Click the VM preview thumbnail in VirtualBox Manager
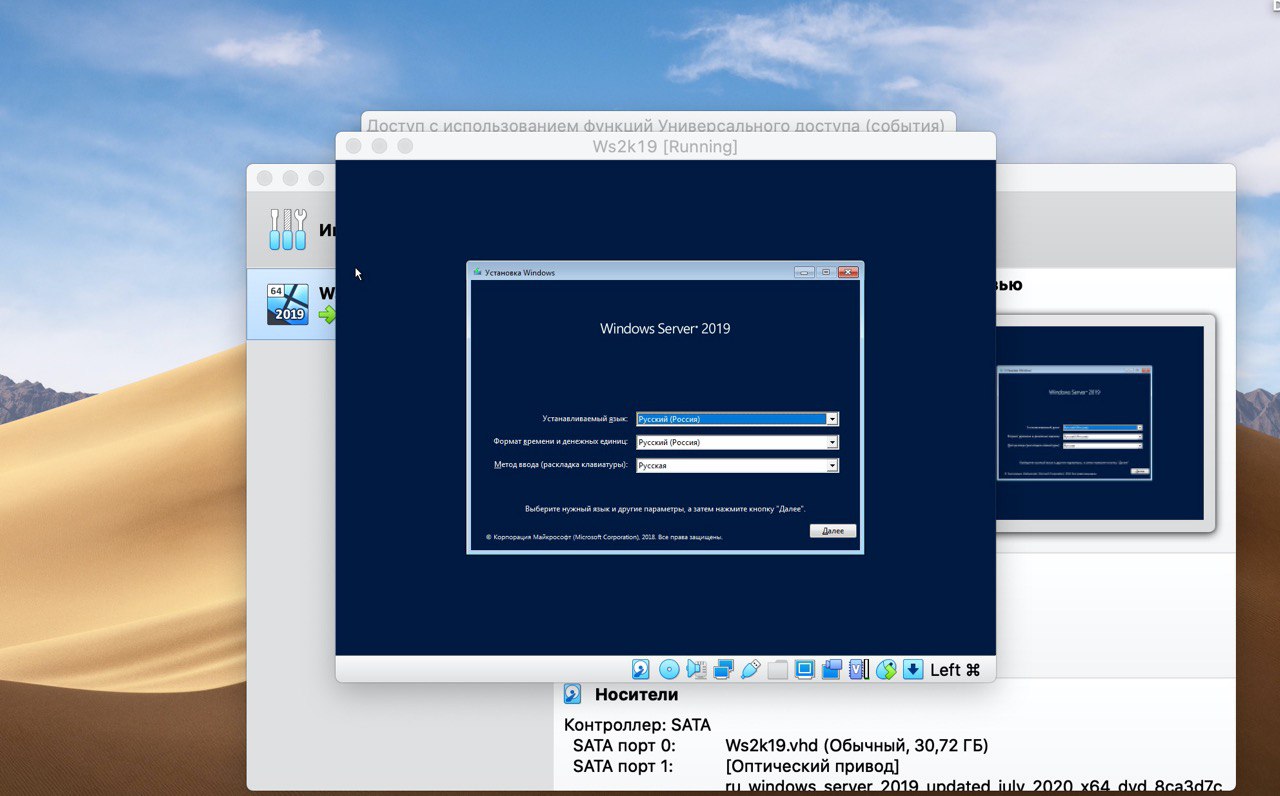Viewport: 1280px width, 796px height. coord(1100,423)
